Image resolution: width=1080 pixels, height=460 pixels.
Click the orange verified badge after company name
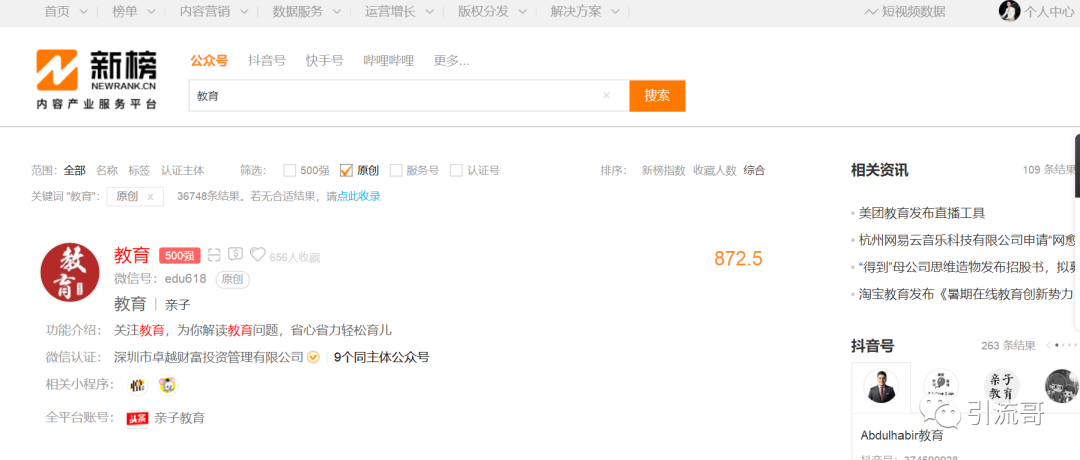click(x=313, y=357)
